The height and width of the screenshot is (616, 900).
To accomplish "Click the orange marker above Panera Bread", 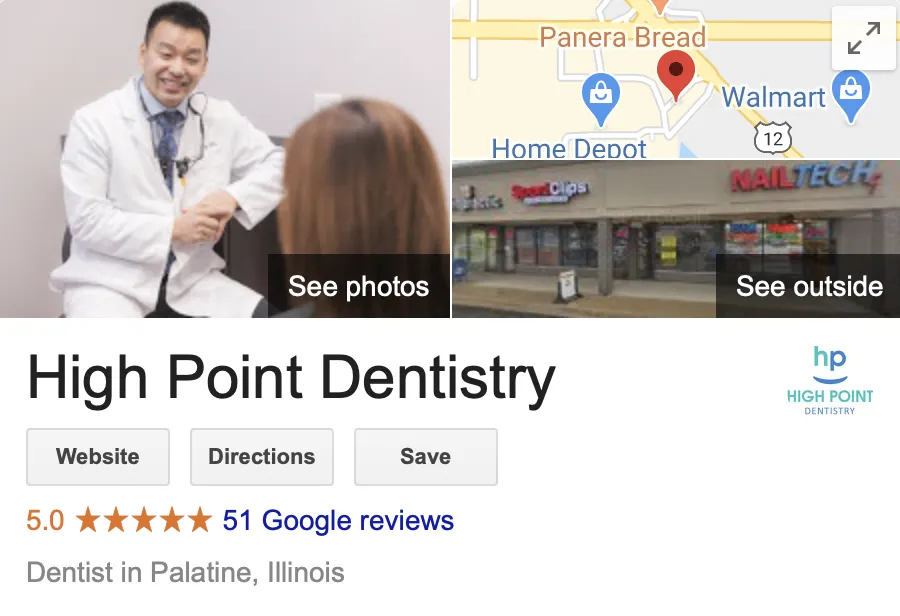I will pos(659,6).
